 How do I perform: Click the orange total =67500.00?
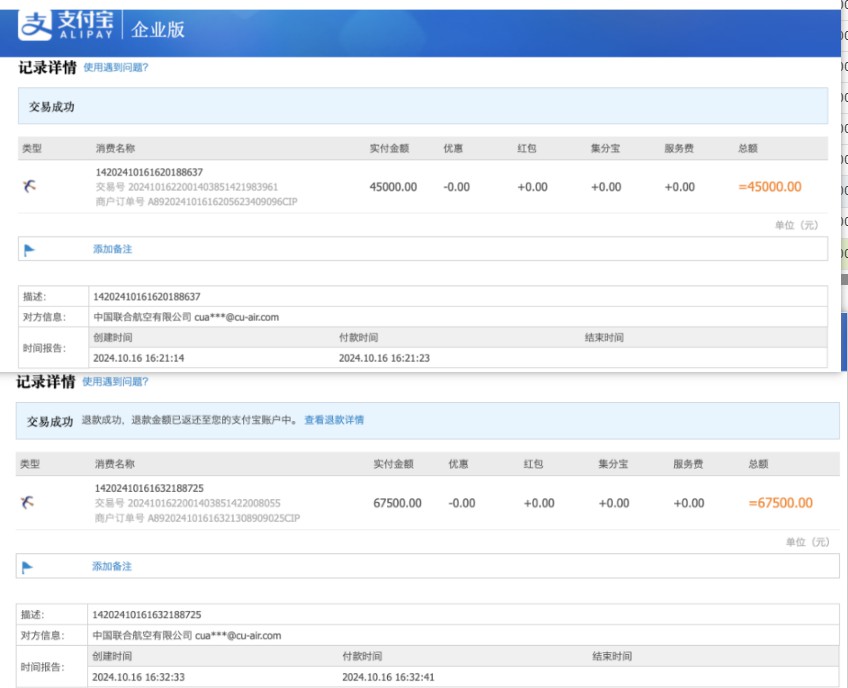[780, 503]
